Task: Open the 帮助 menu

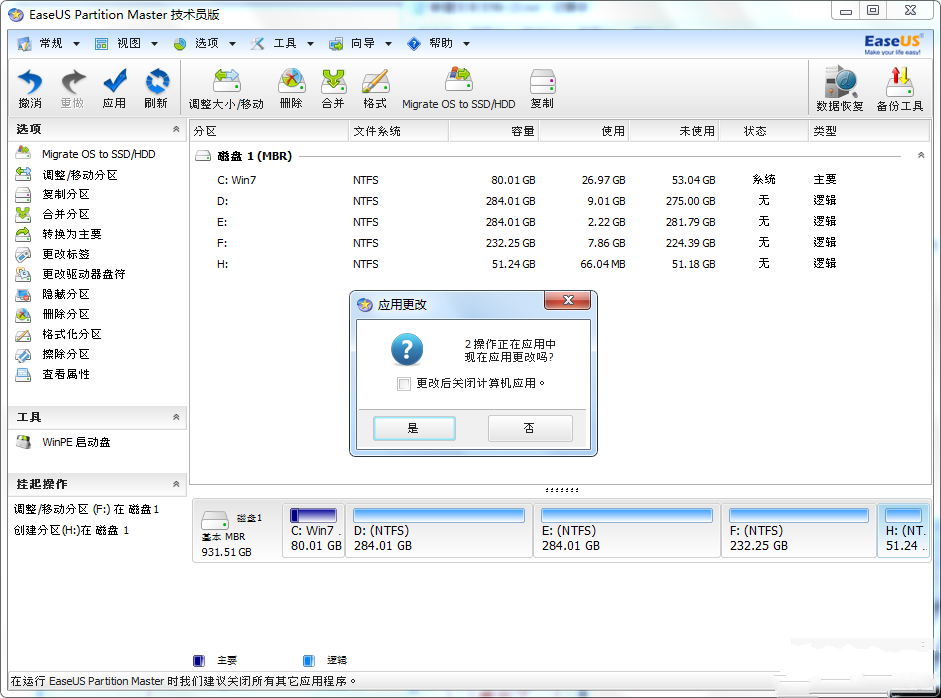Action: click(439, 43)
